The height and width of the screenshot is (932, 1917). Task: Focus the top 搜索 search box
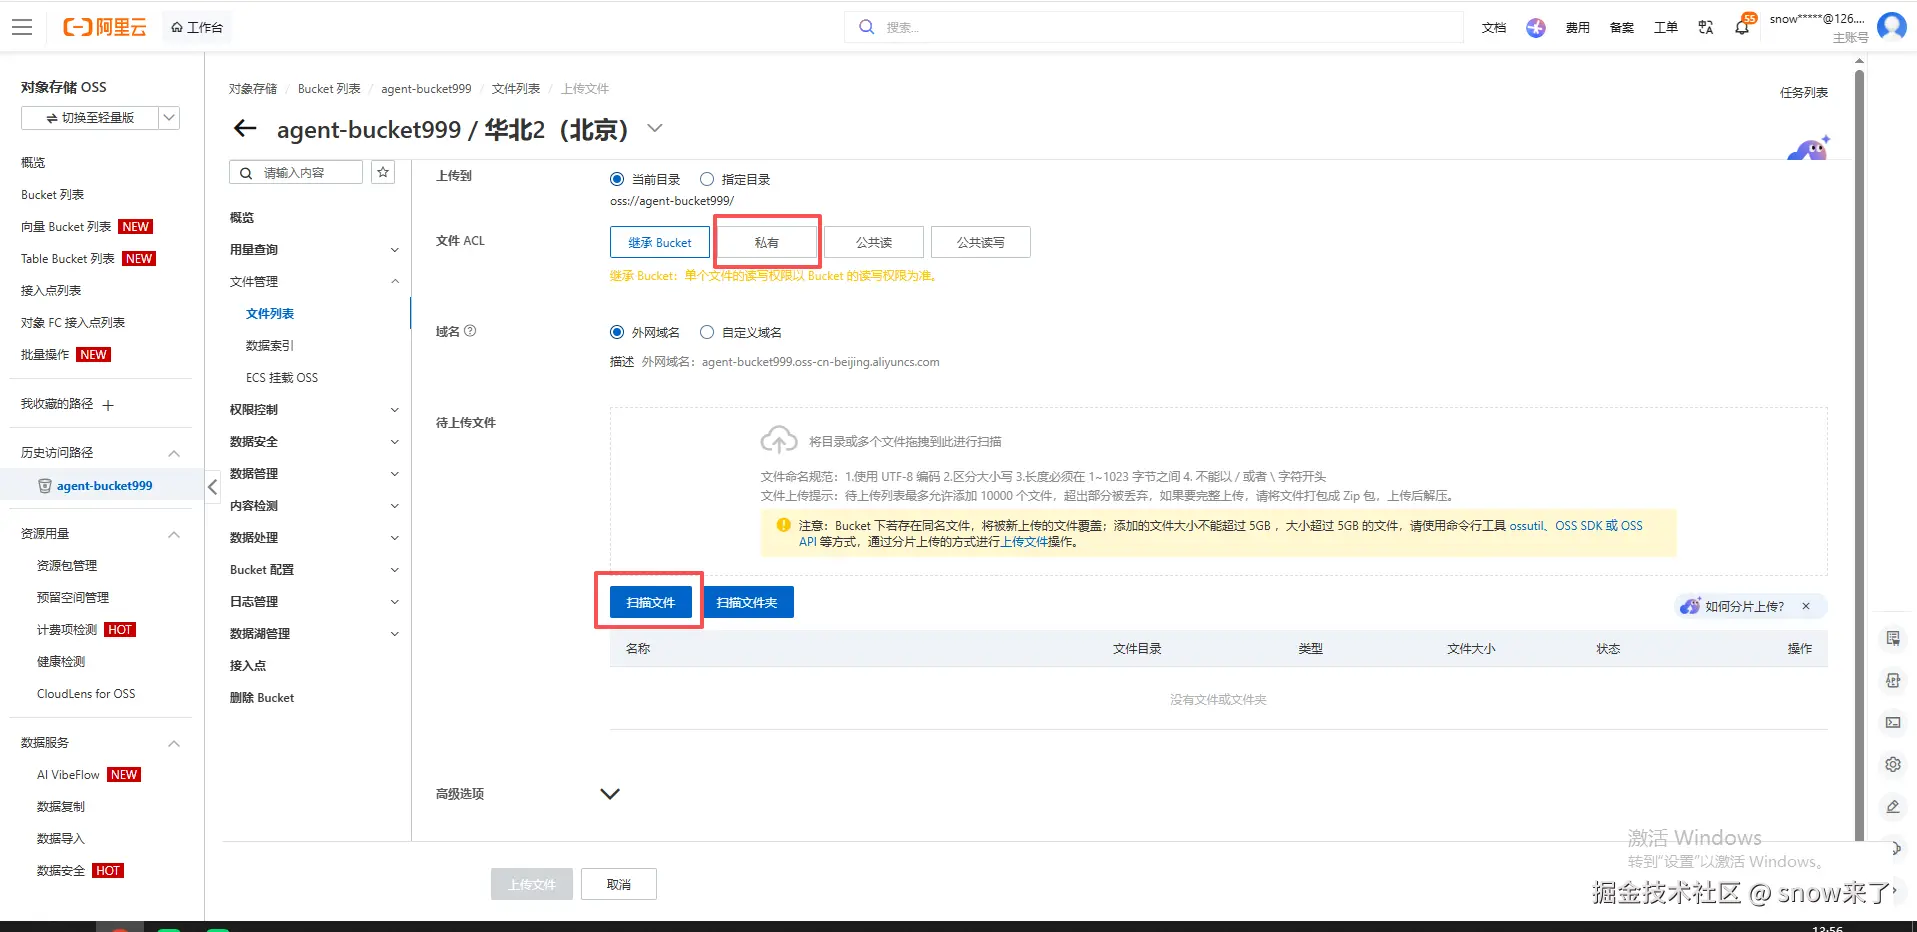[x=1154, y=27]
